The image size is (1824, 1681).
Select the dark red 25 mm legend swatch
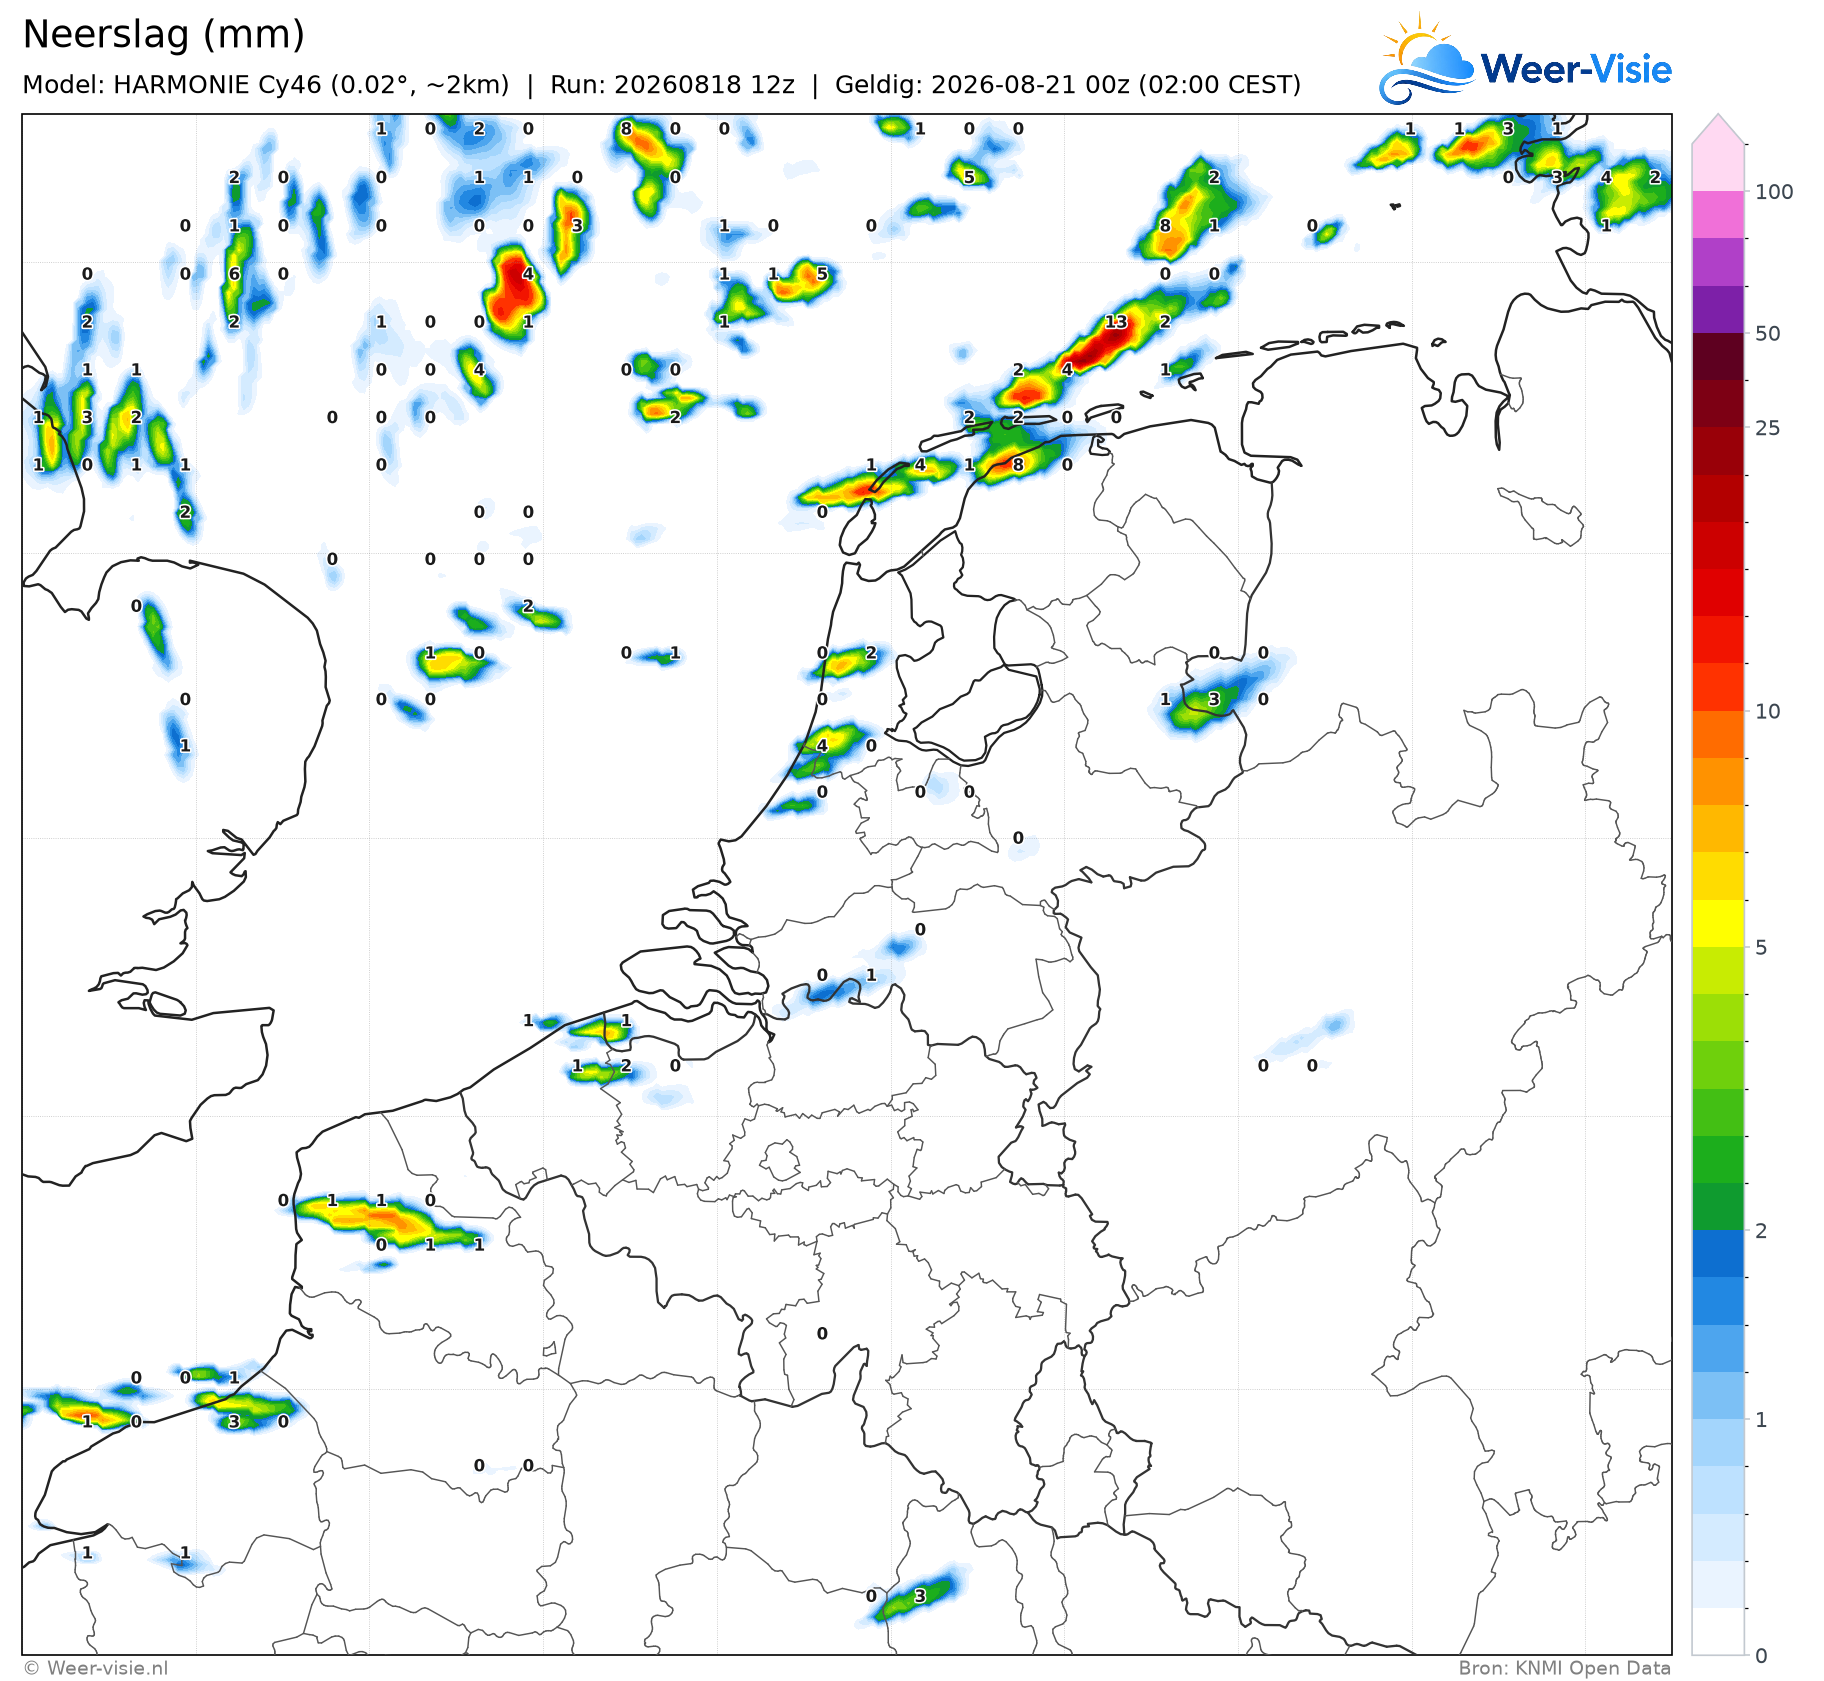pyautogui.click(x=1718, y=404)
